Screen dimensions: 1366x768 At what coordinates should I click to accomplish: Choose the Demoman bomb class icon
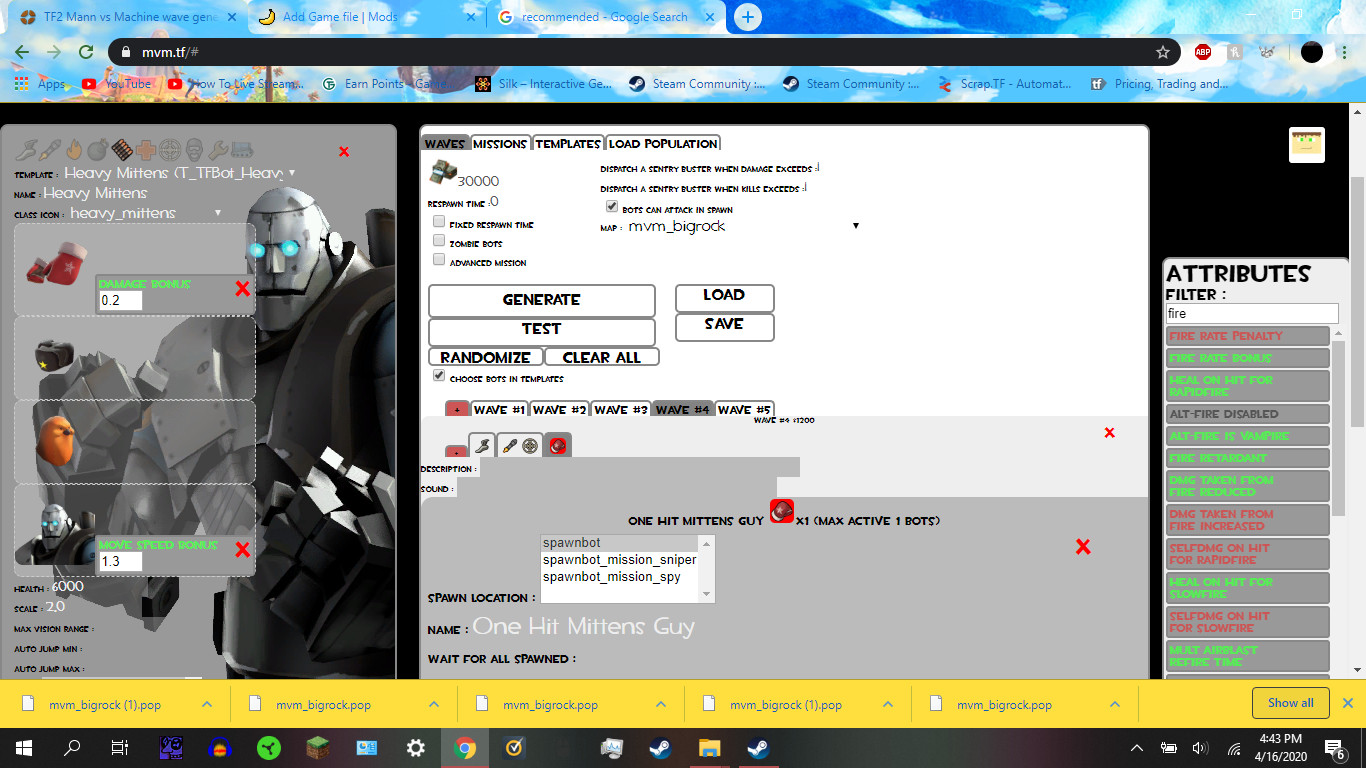click(98, 150)
